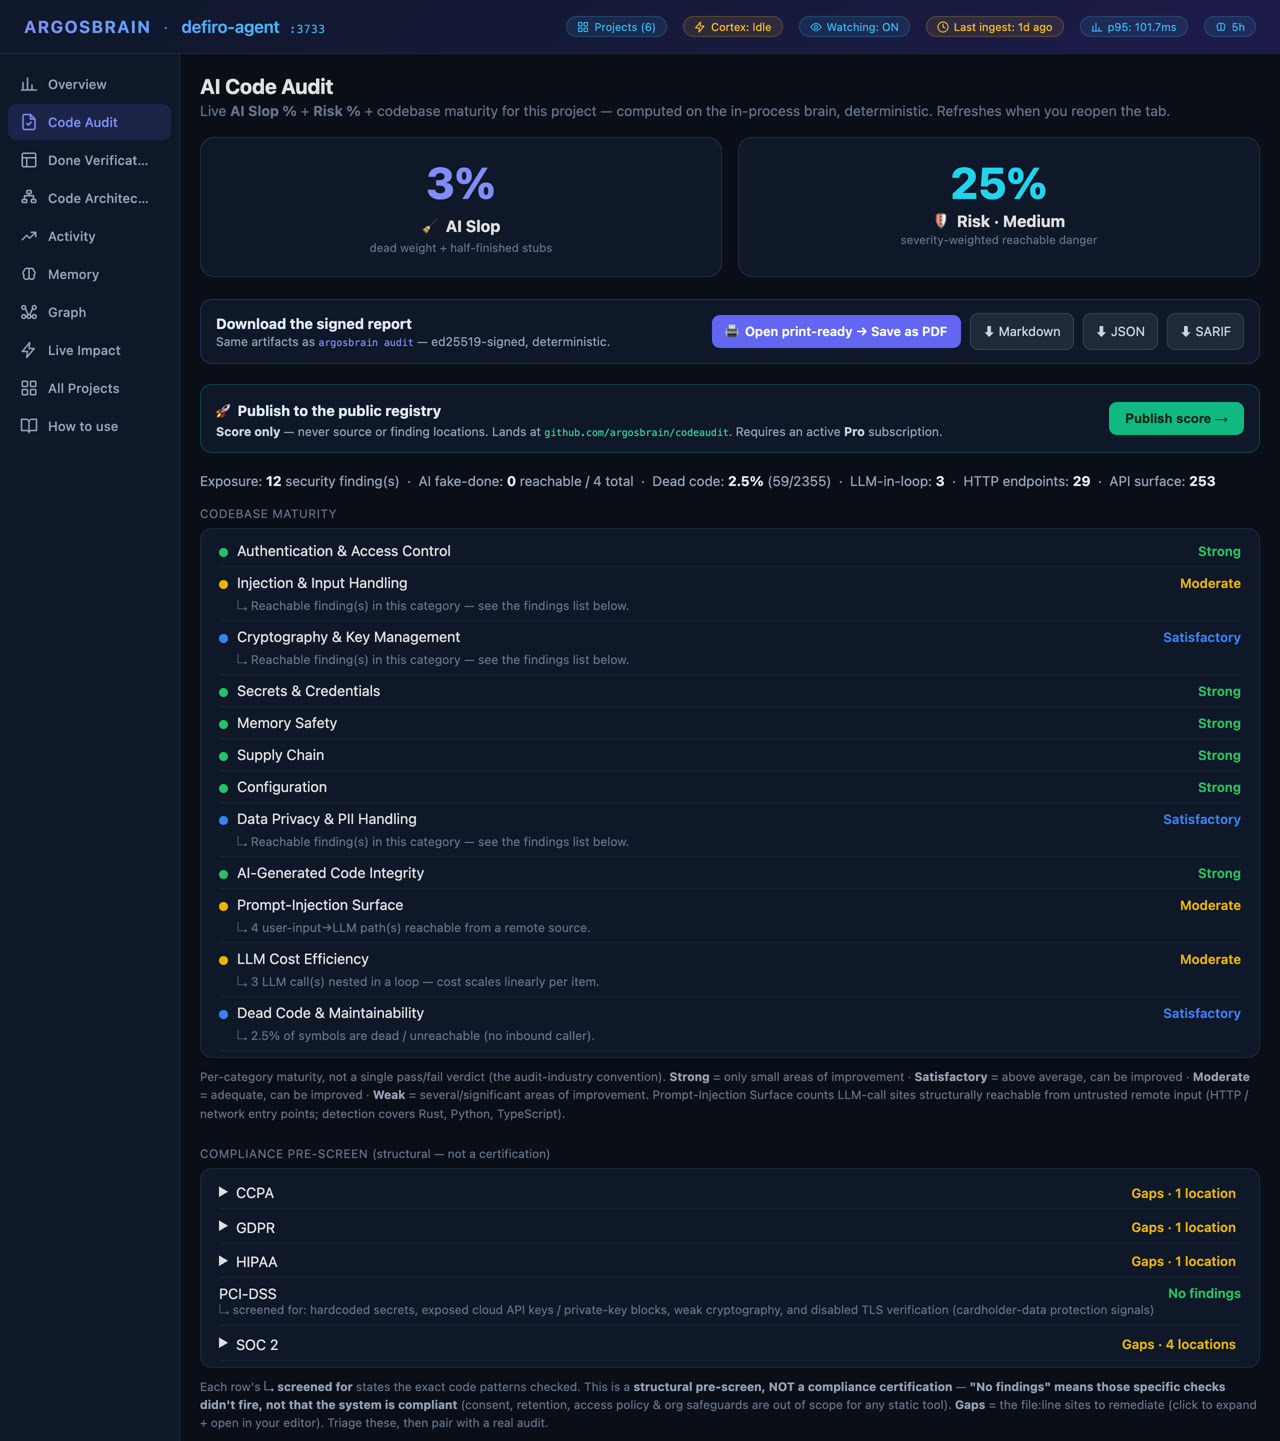1280x1441 pixels.
Task: Select All Projects in sidebar
Action: pyautogui.click(x=89, y=388)
